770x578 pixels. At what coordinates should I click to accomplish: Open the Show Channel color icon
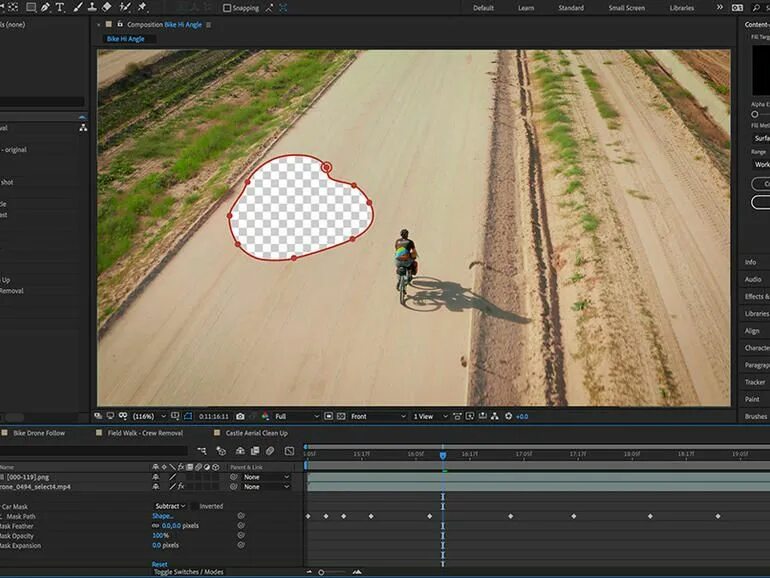pyautogui.click(x=266, y=416)
